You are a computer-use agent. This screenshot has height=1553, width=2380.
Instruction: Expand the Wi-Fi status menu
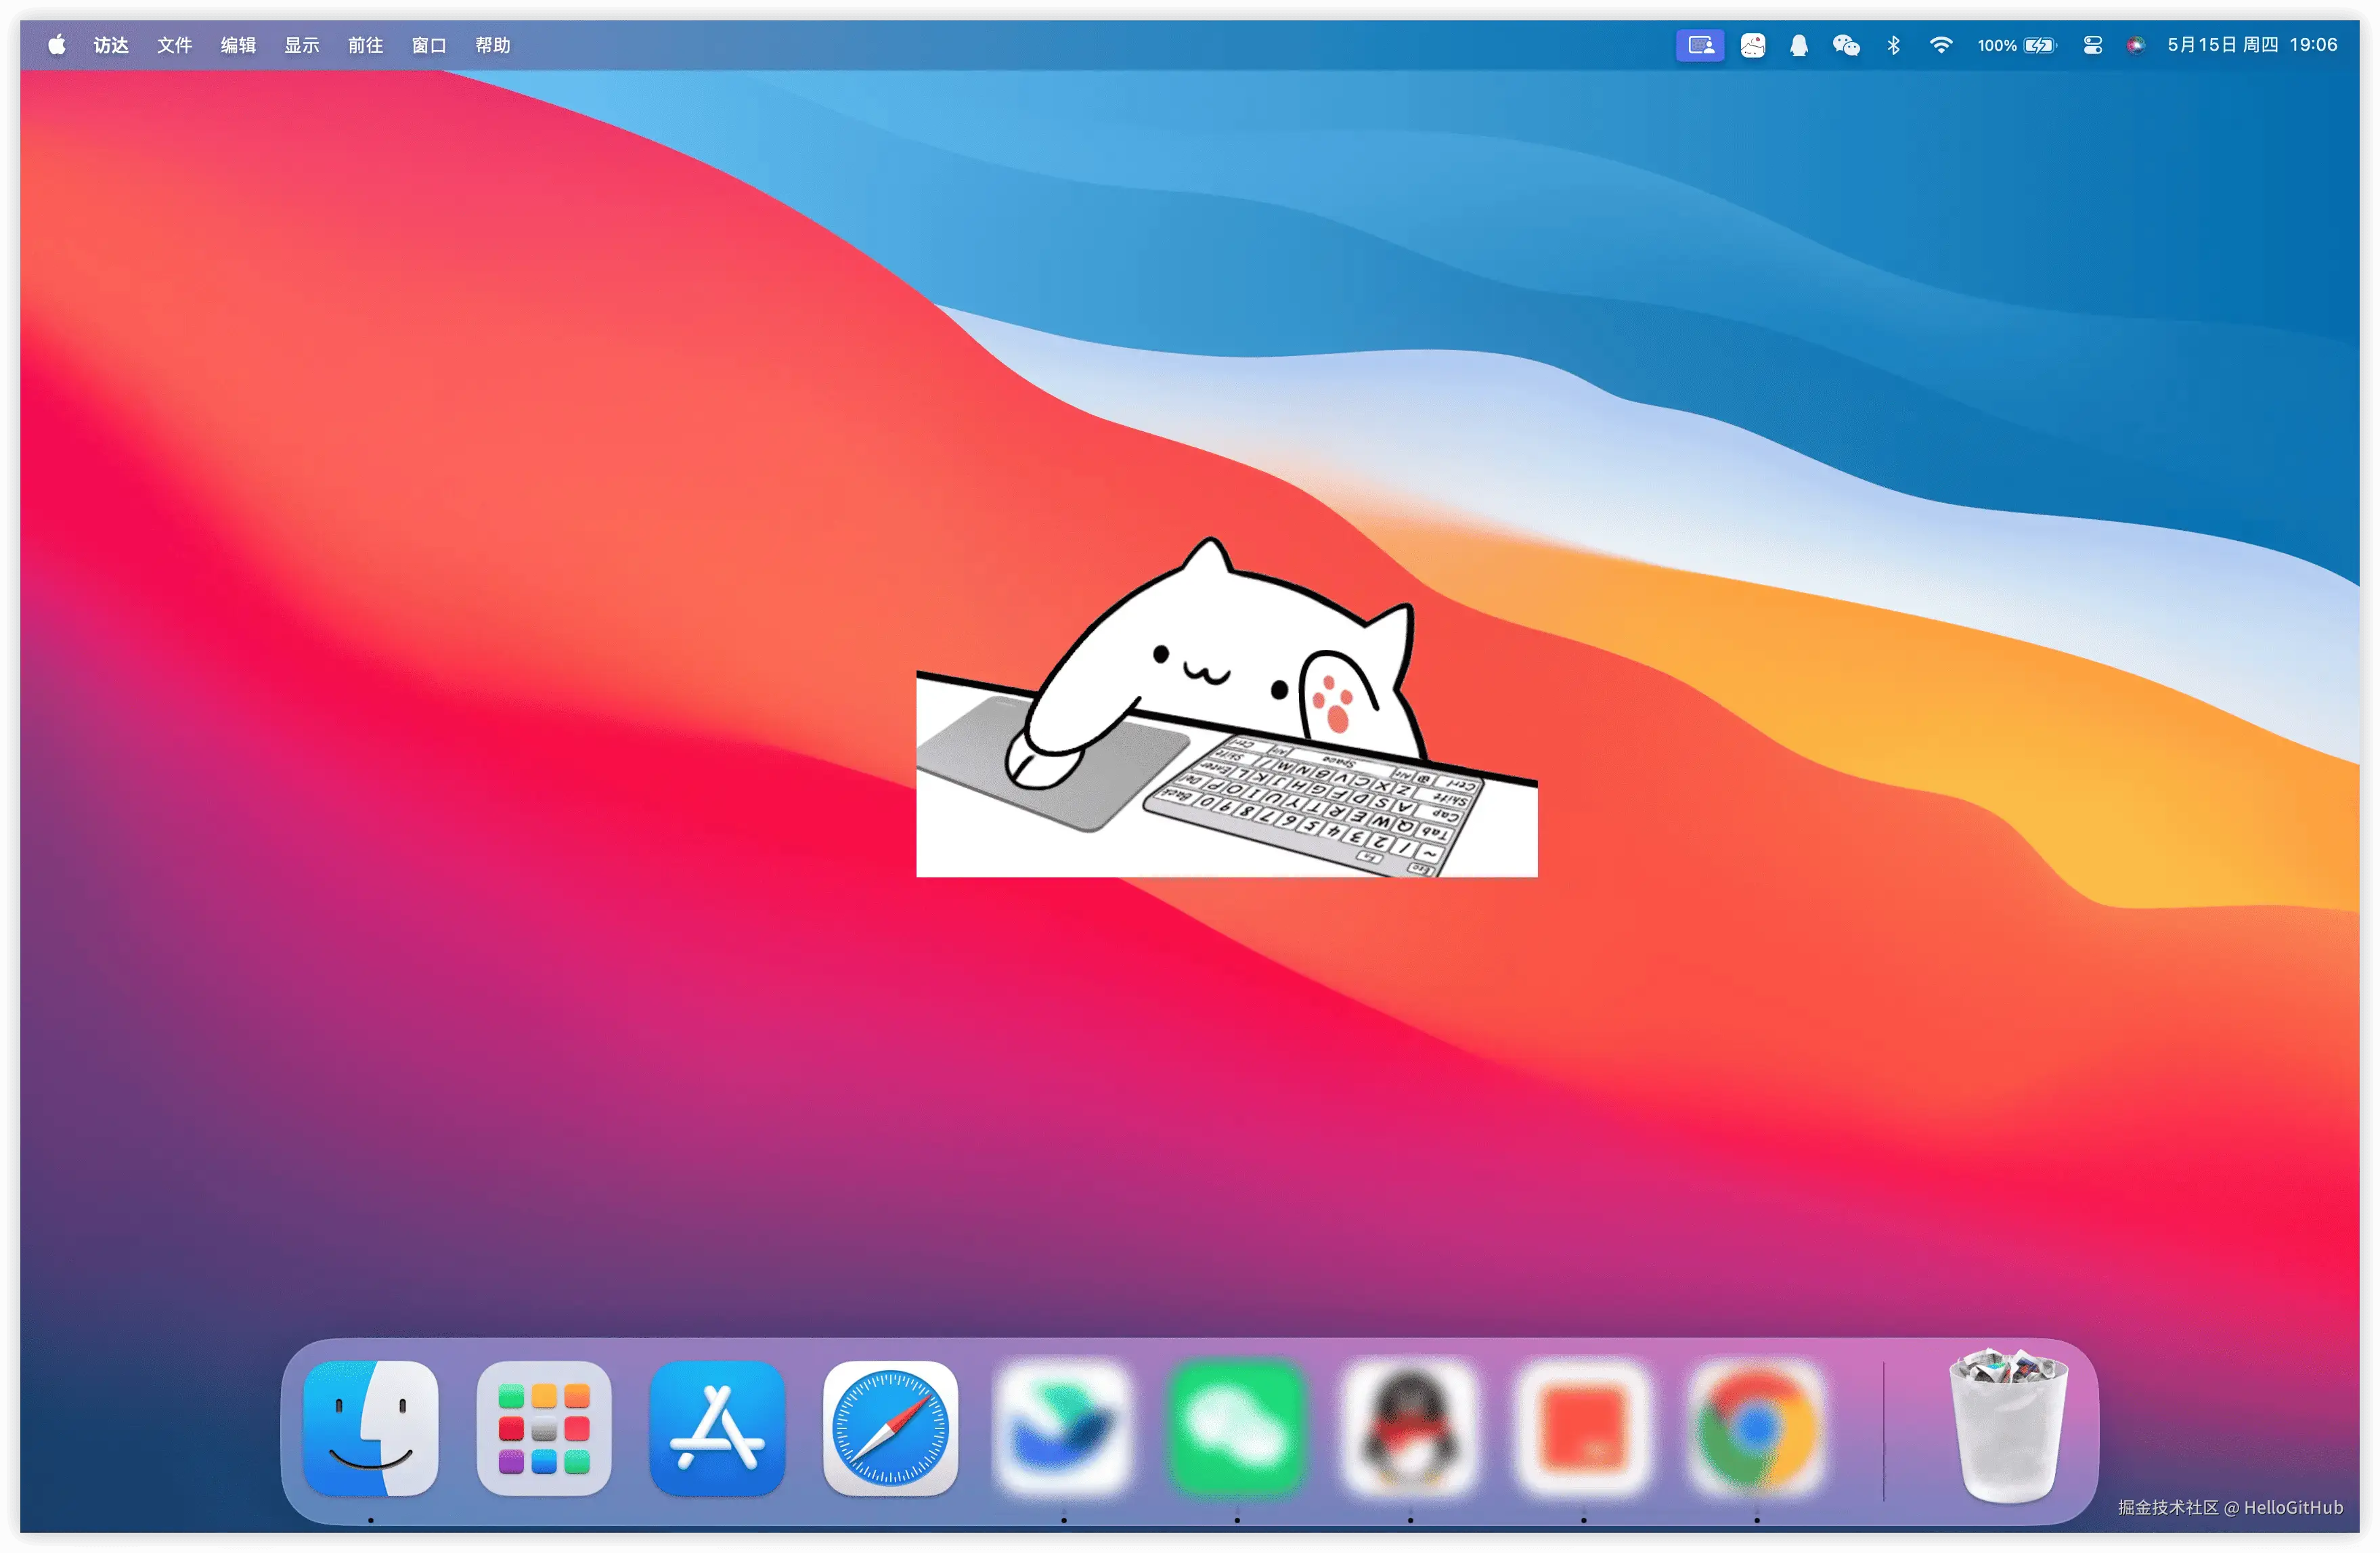[x=1940, y=45]
